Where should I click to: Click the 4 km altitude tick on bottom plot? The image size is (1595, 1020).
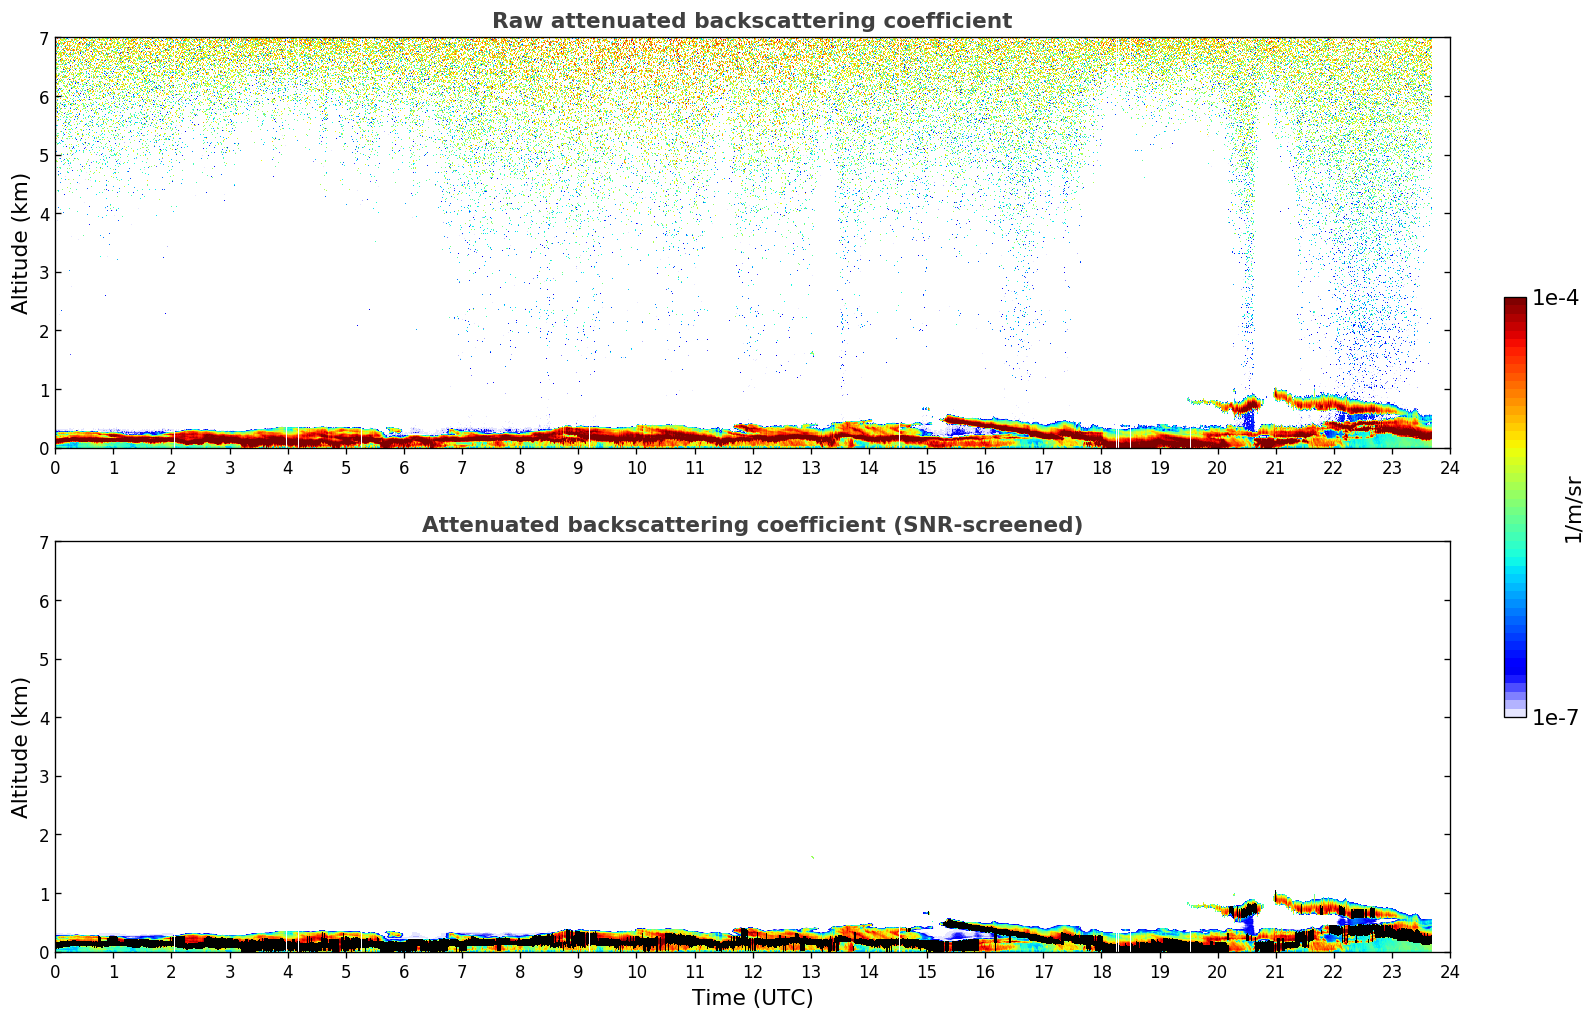pos(43,718)
